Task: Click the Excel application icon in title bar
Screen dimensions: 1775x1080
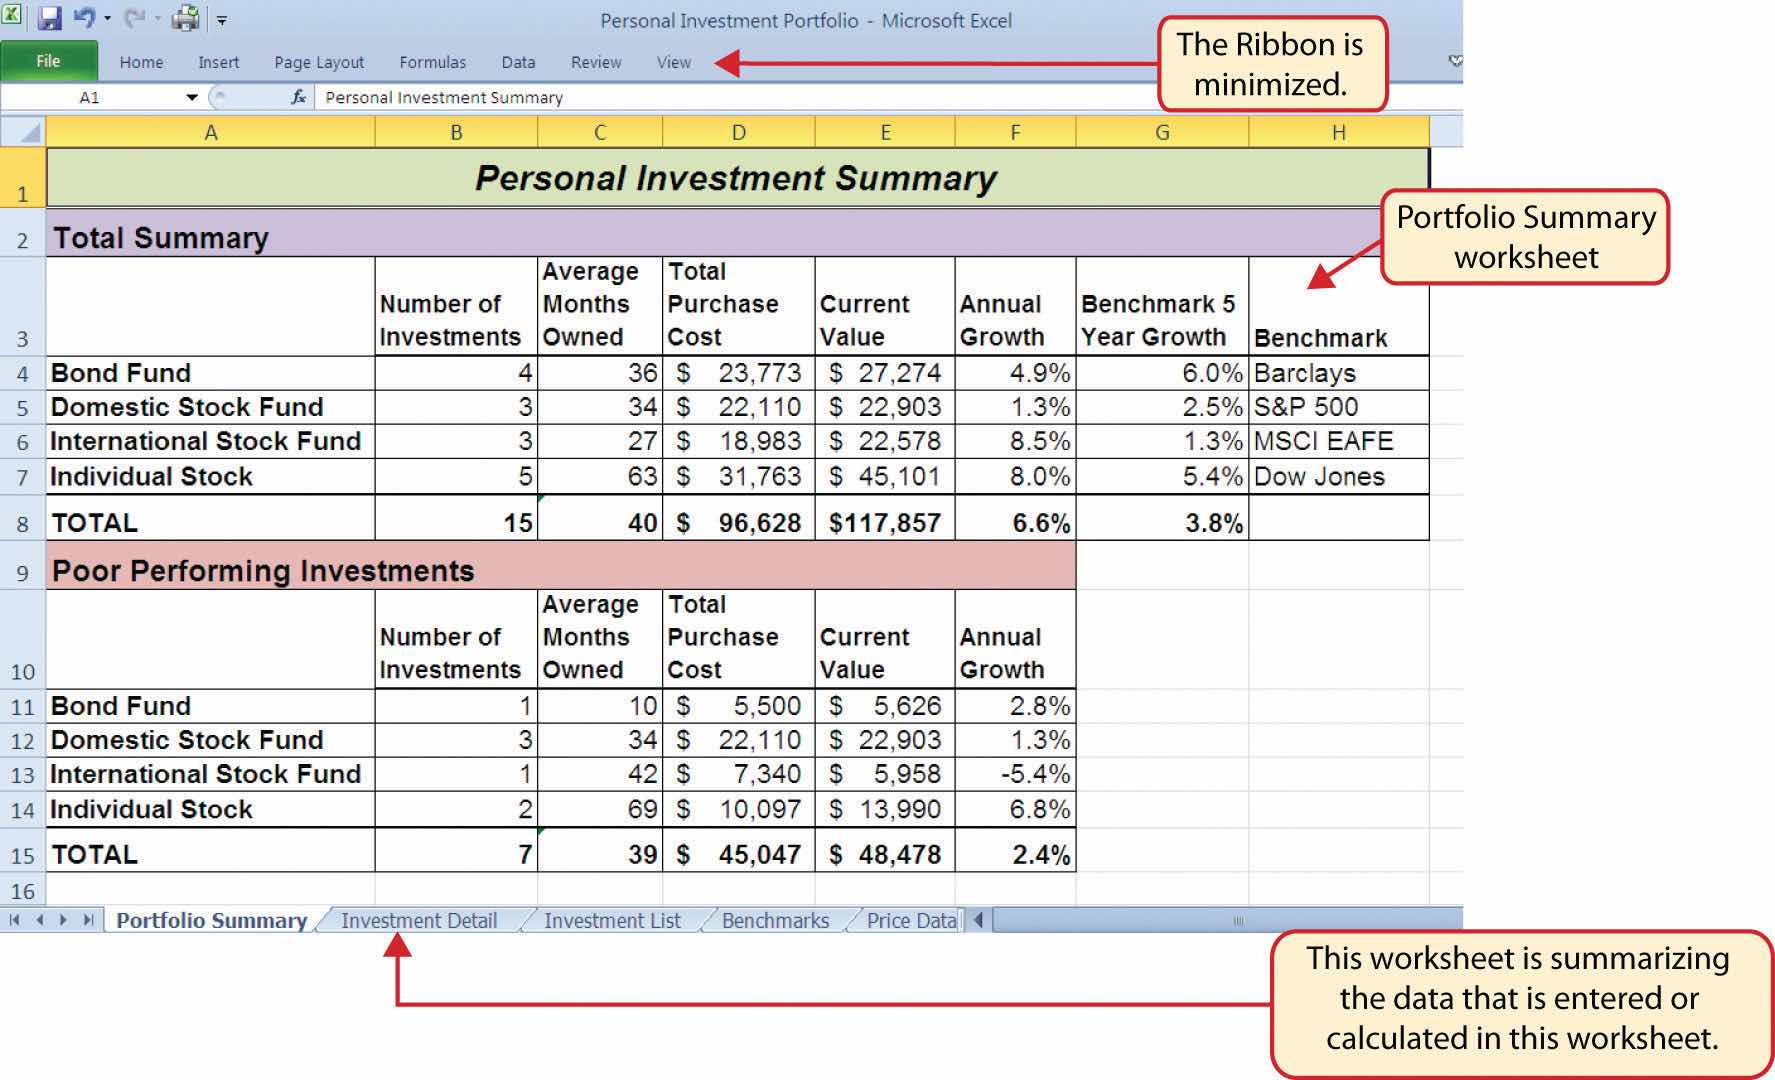Action: 13,17
